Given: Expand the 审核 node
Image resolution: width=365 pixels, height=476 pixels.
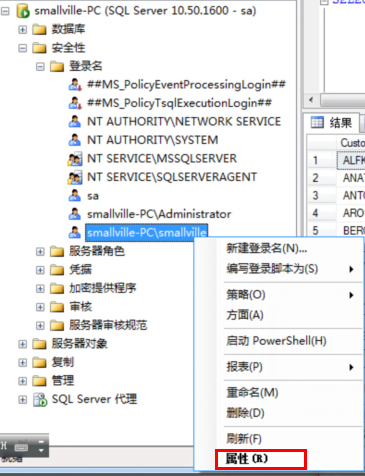Looking at the screenshot, I should pyautogui.click(x=40, y=307).
